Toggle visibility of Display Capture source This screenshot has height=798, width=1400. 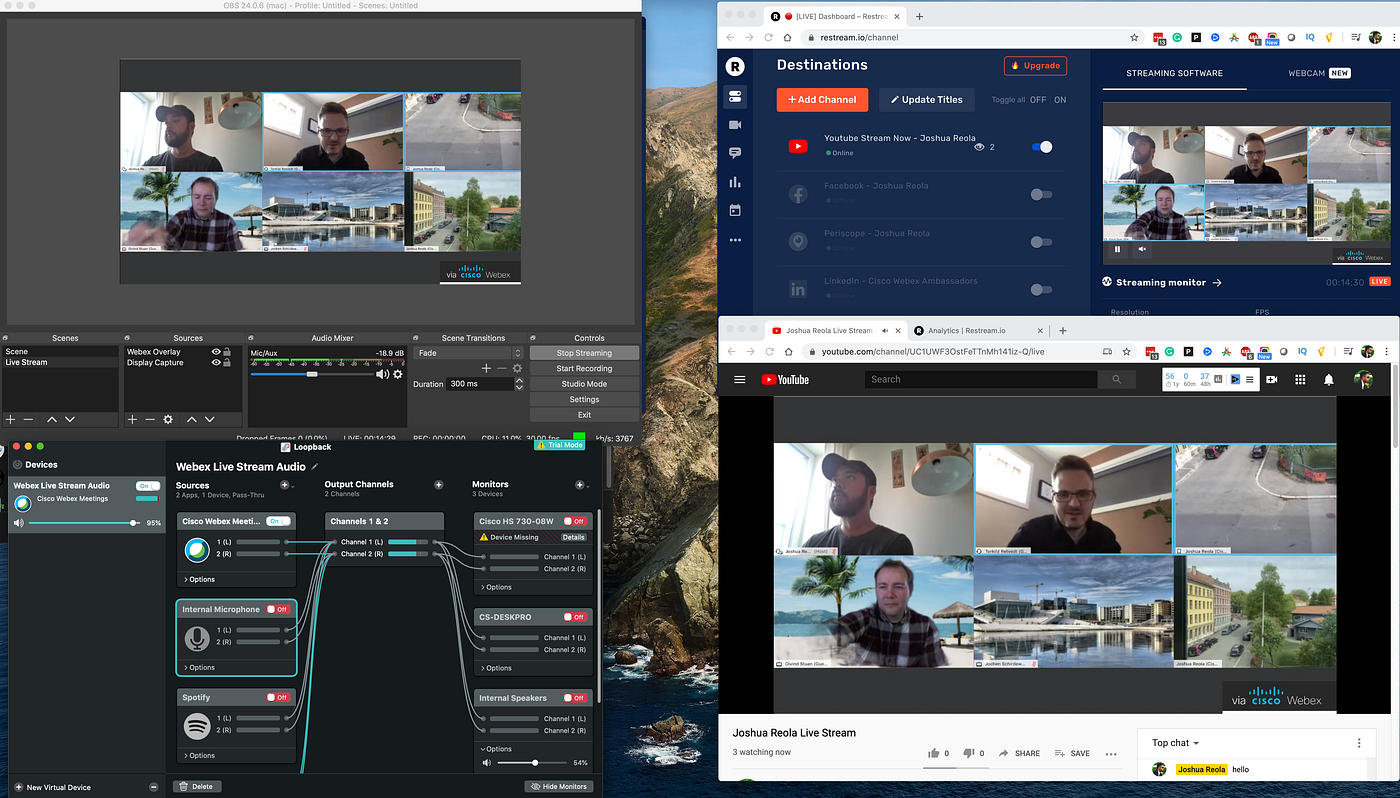(216, 363)
